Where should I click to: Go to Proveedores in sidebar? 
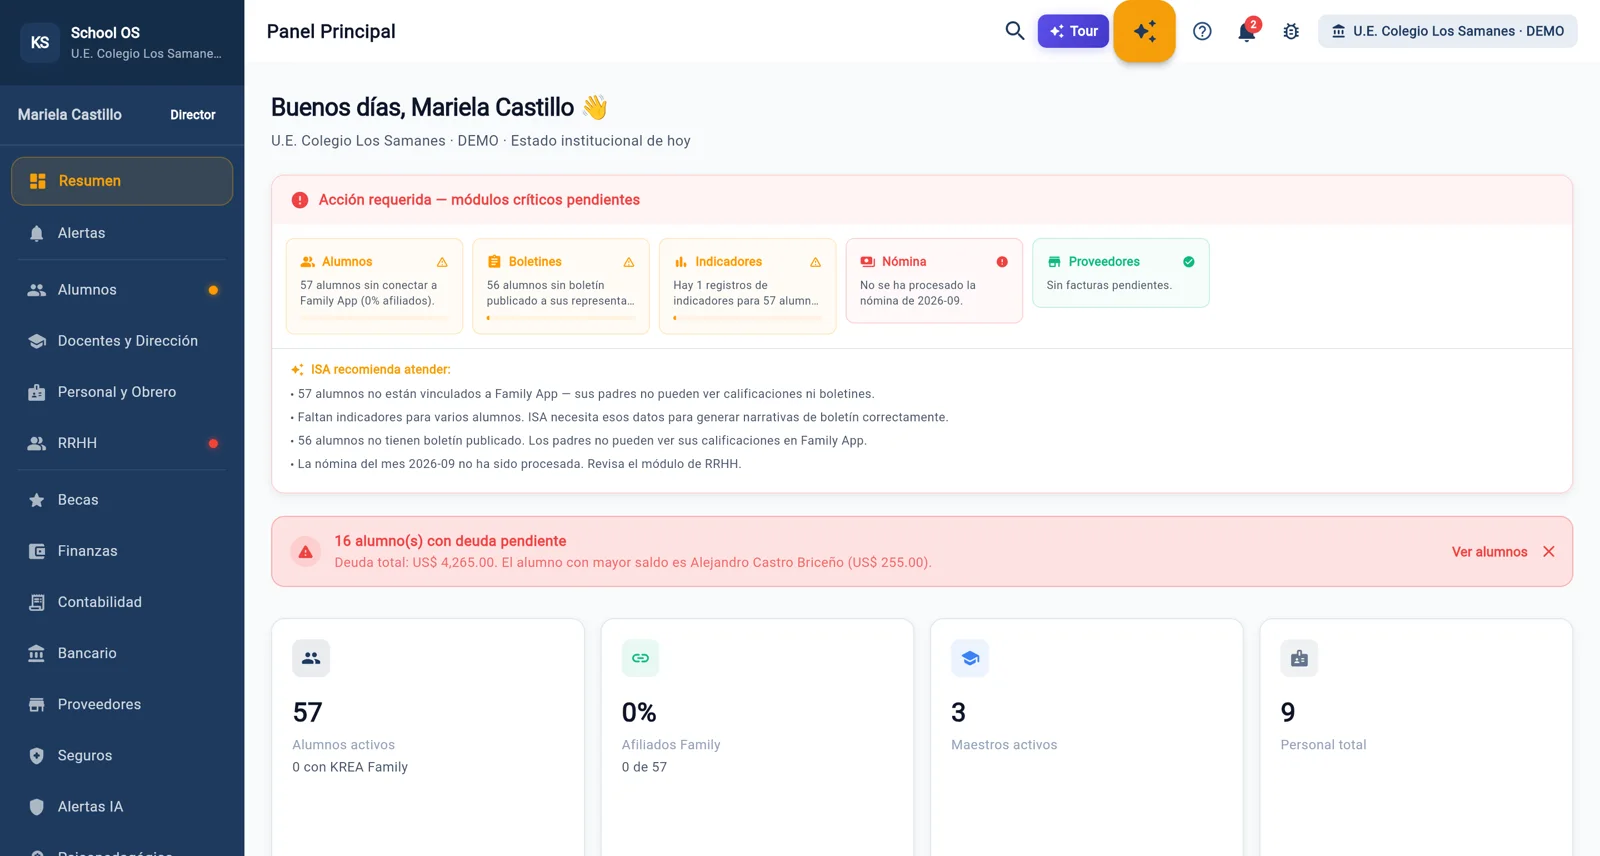click(122, 704)
